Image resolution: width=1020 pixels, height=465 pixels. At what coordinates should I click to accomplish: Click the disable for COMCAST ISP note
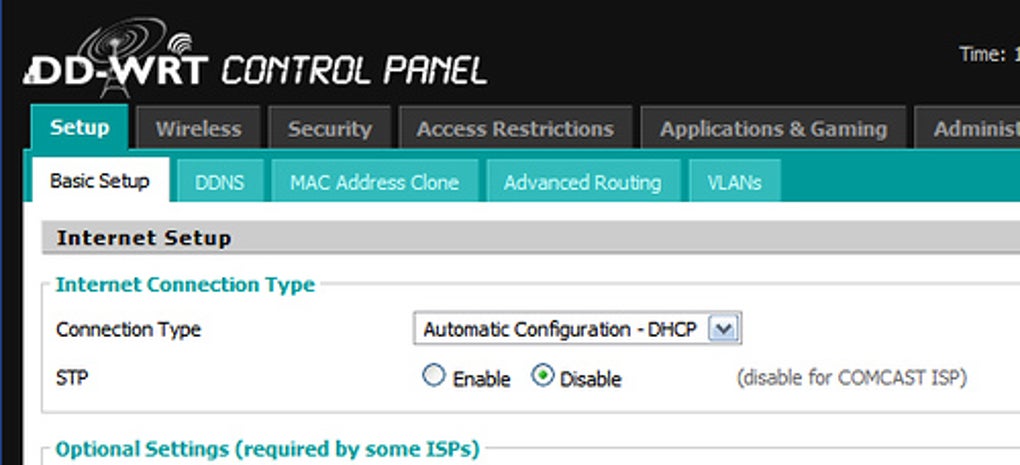[x=852, y=377]
